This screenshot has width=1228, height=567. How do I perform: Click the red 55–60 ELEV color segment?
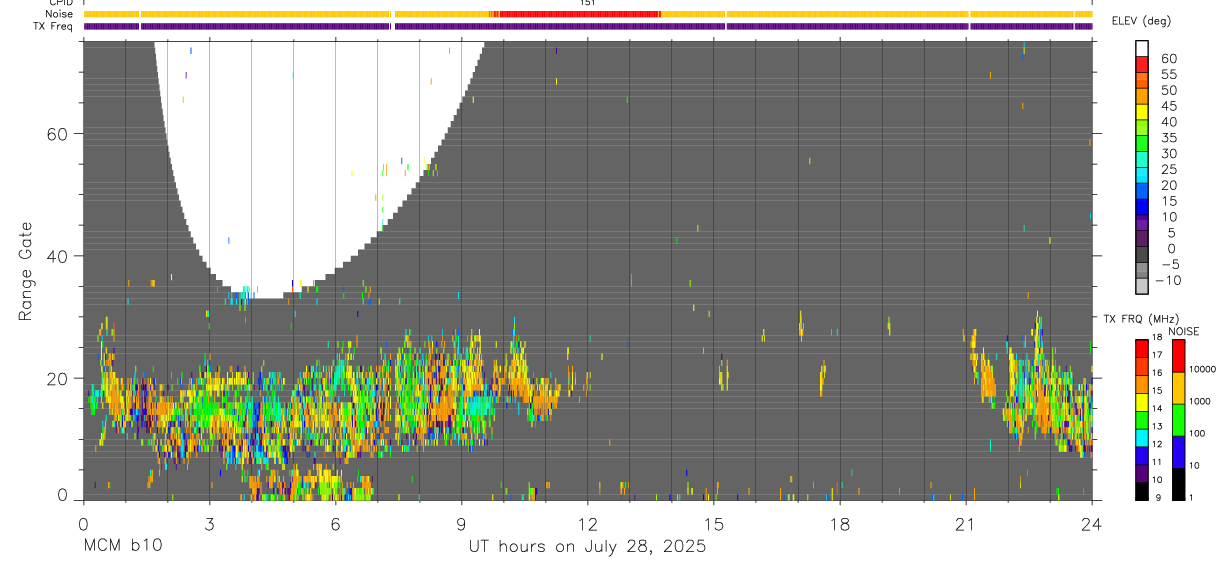[1142, 65]
